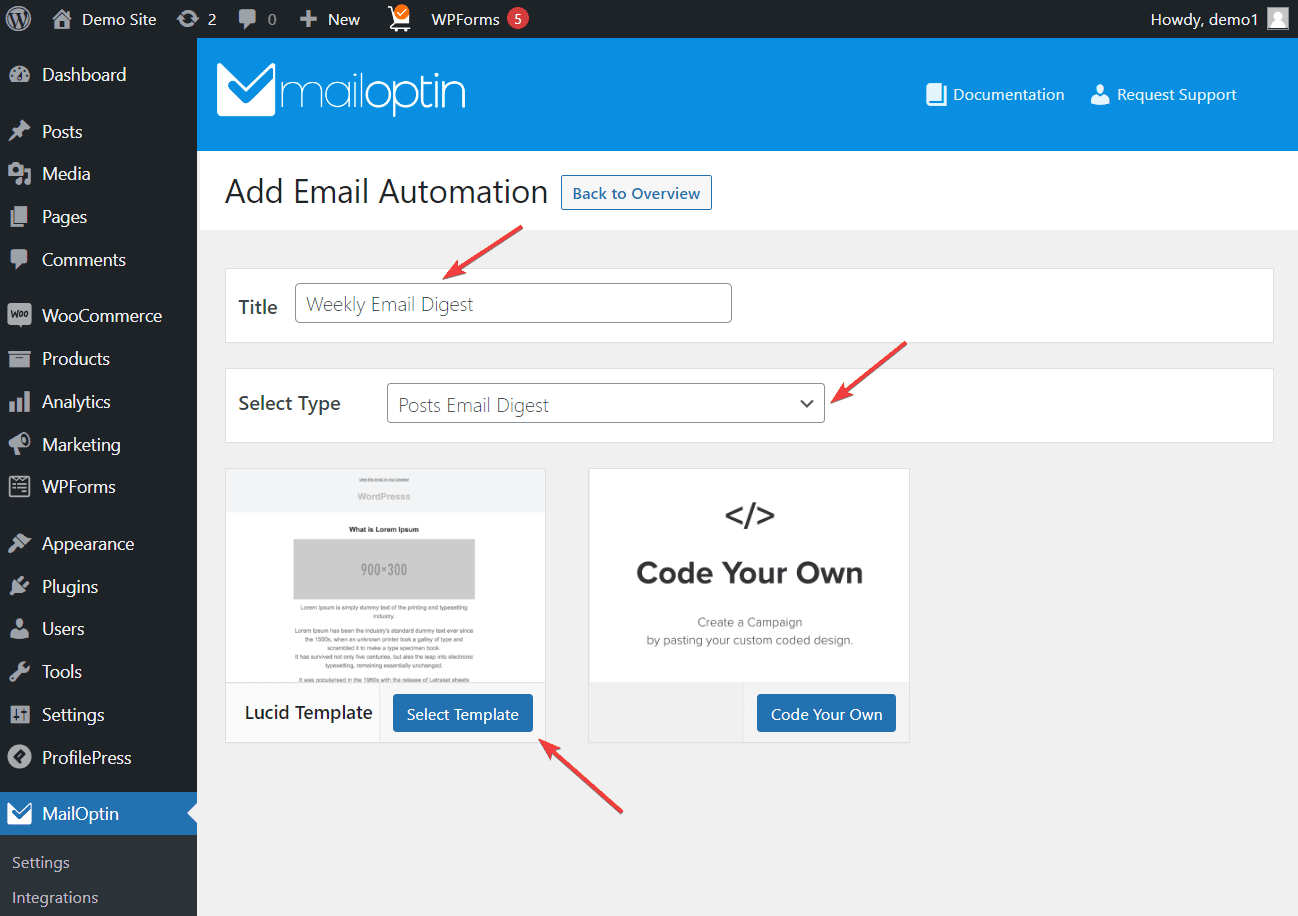Open the comments bubble in the admin bar
Viewport: 1298px width, 916px height.
coord(248,19)
